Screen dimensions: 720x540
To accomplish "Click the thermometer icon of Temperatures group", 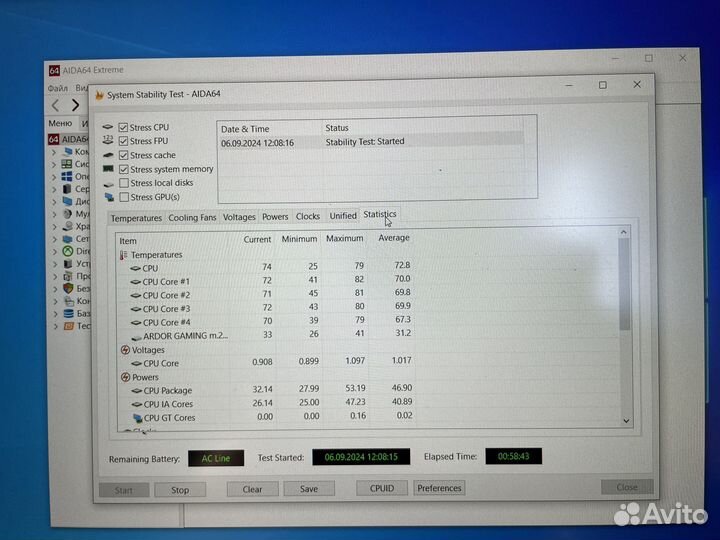I will pos(124,255).
